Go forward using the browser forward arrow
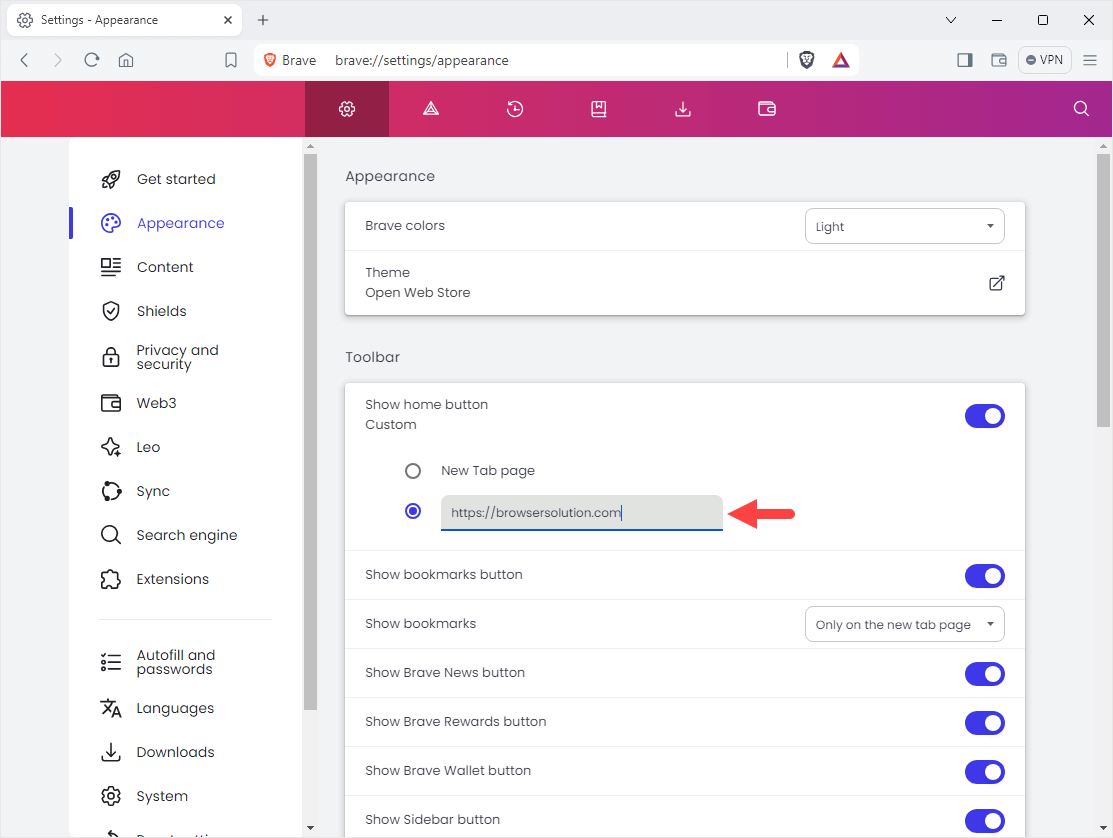 (57, 60)
